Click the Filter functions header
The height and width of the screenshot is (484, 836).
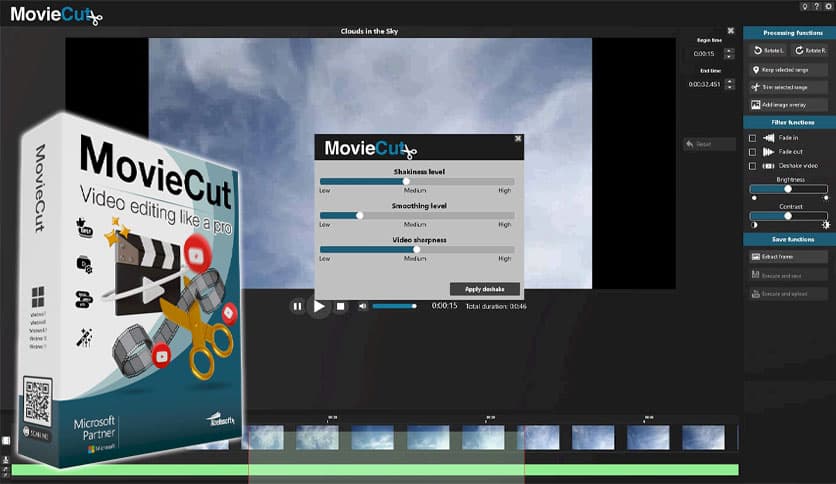790,123
